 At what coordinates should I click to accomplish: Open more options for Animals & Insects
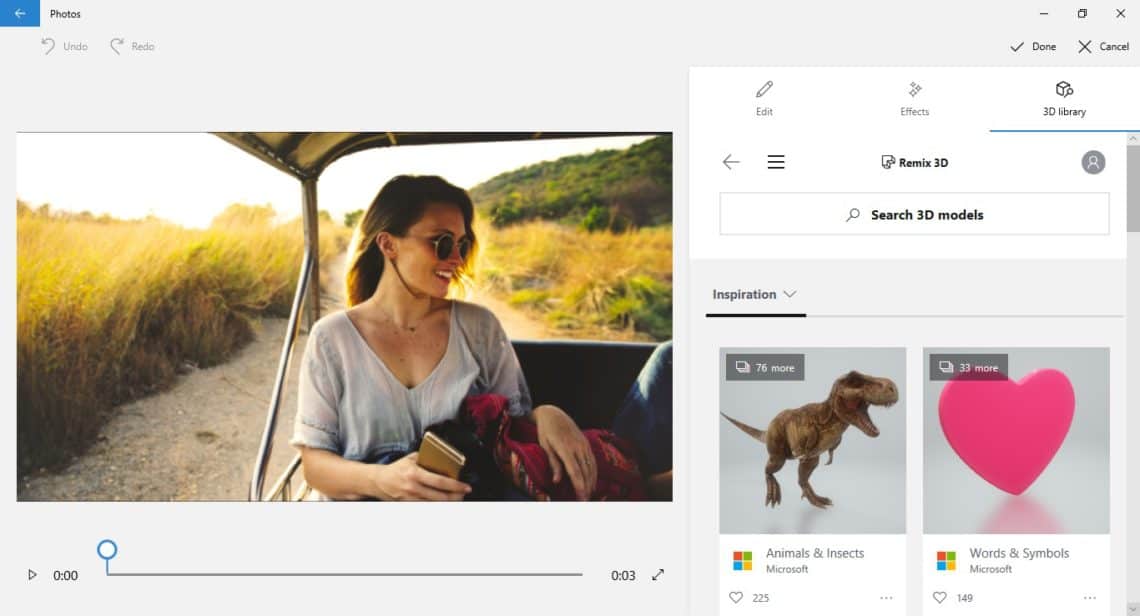click(886, 597)
